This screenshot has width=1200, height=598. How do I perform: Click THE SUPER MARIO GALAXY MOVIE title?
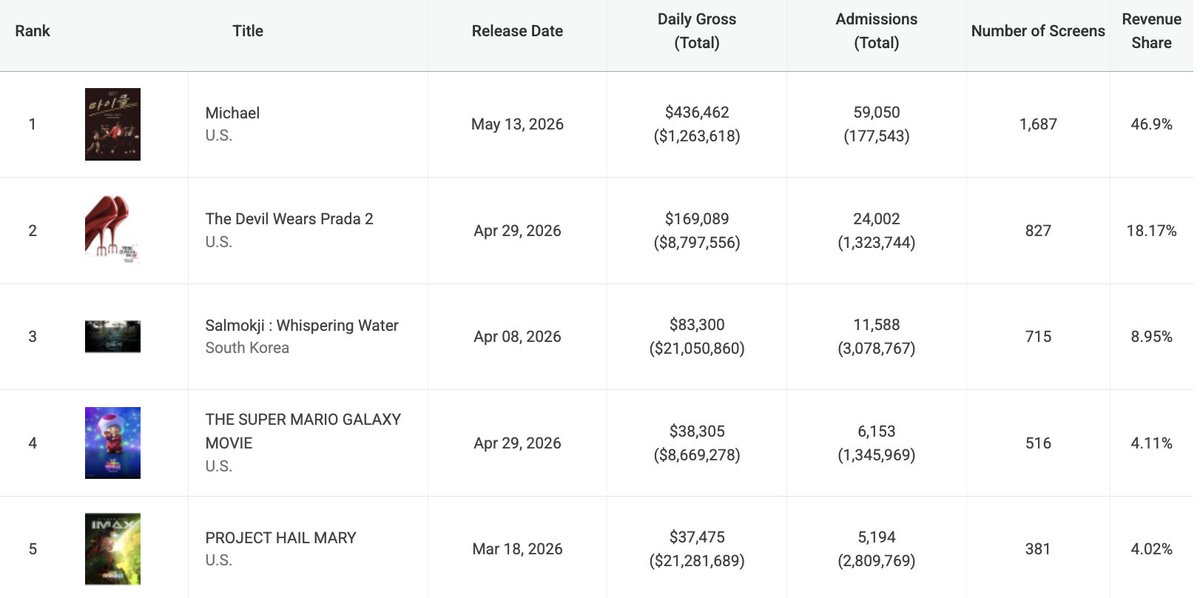[303, 431]
